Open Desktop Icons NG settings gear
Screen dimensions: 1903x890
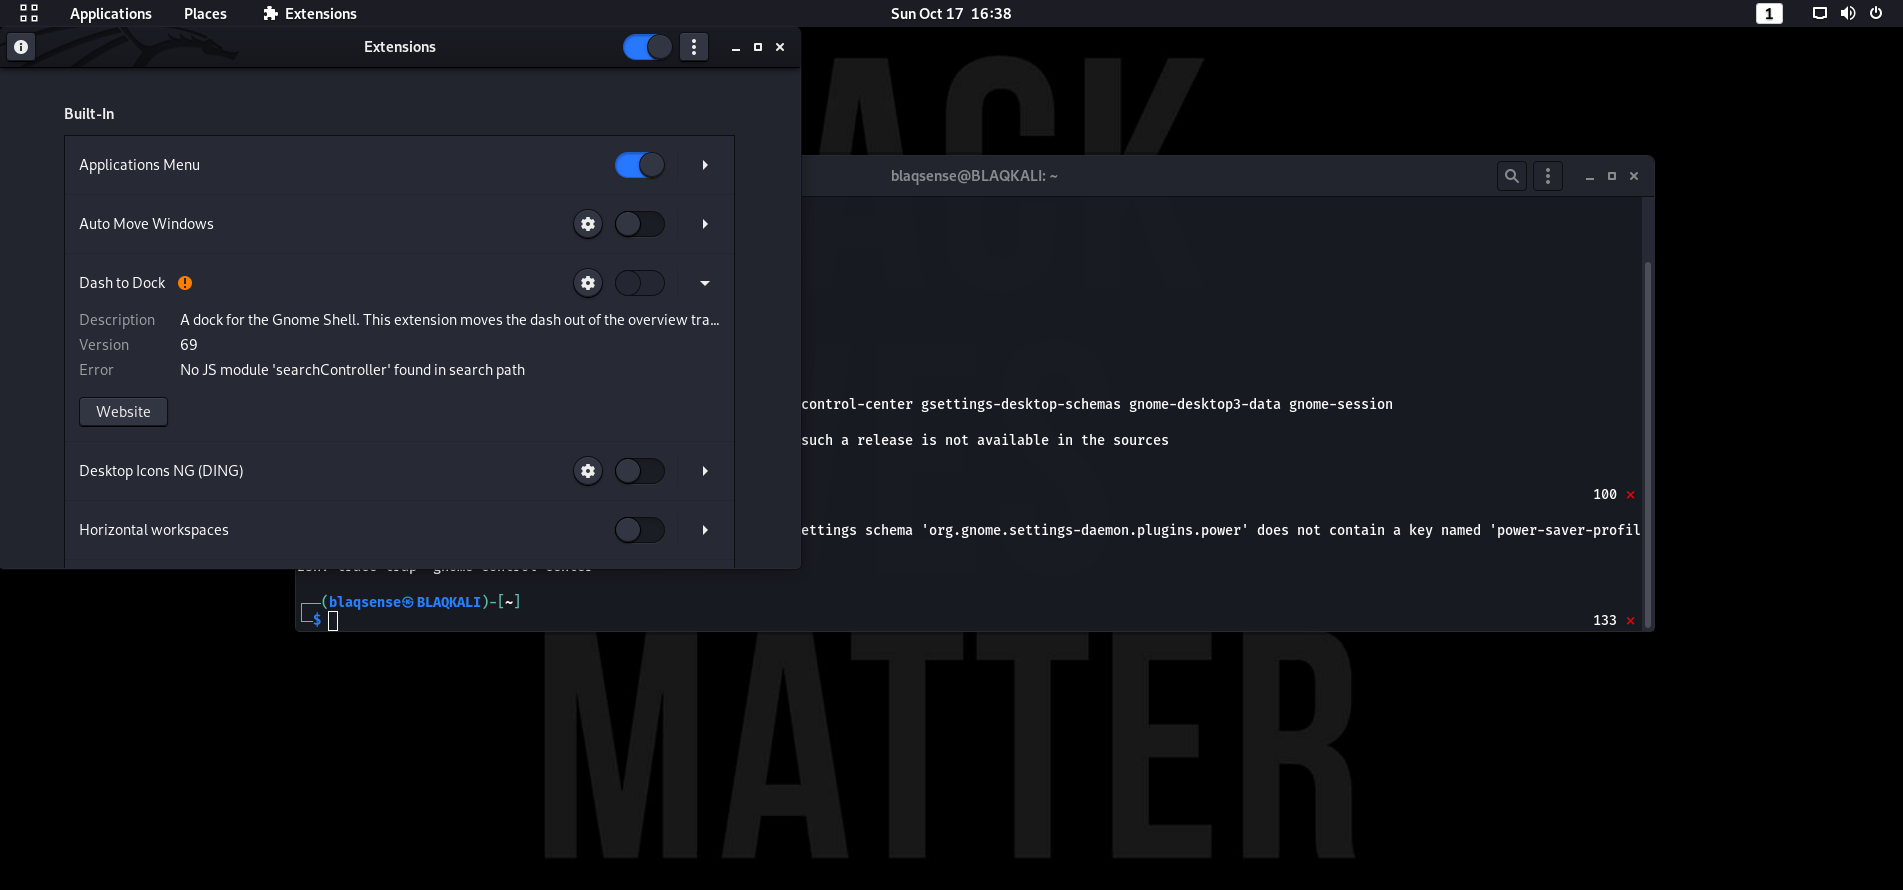coord(588,471)
